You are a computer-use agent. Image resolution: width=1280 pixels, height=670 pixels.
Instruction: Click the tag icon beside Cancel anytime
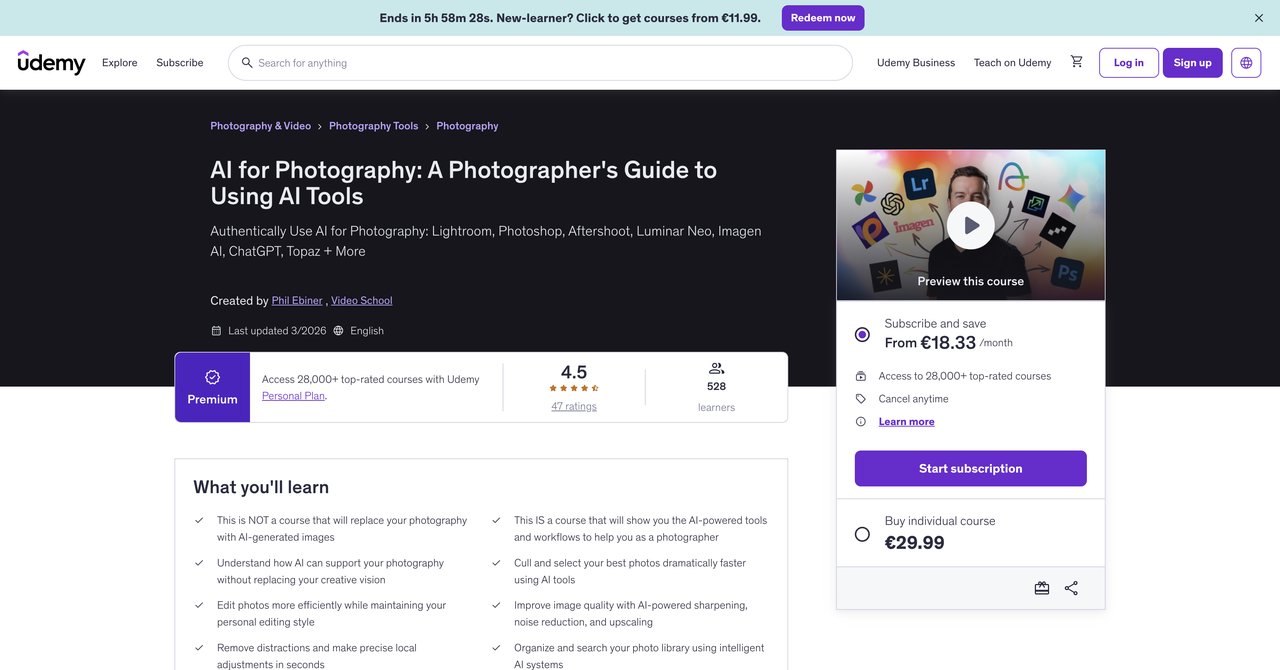pyautogui.click(x=861, y=399)
